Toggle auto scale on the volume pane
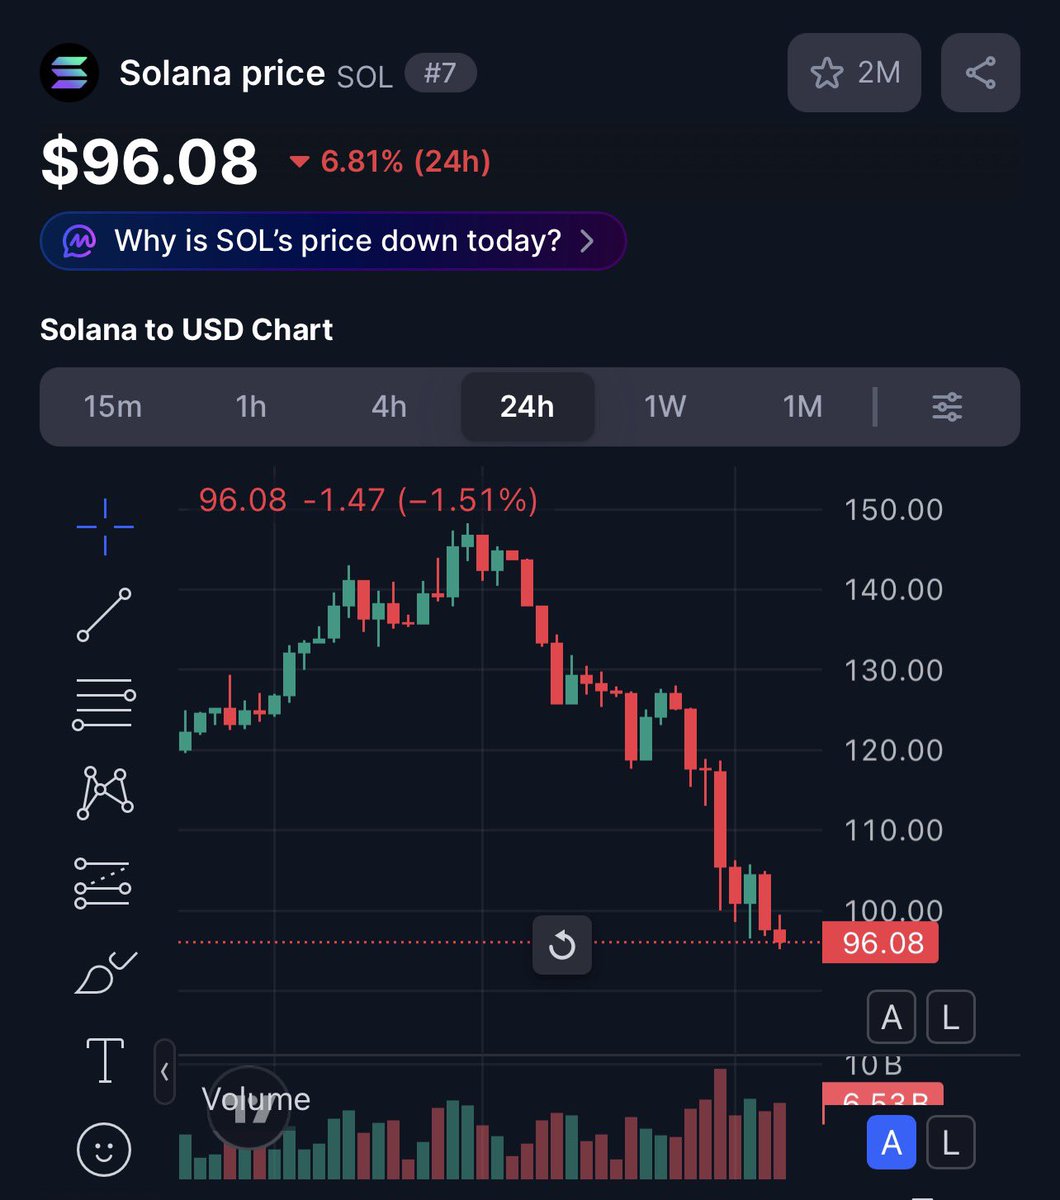Image resolution: width=1060 pixels, height=1200 pixels. coord(891,1142)
